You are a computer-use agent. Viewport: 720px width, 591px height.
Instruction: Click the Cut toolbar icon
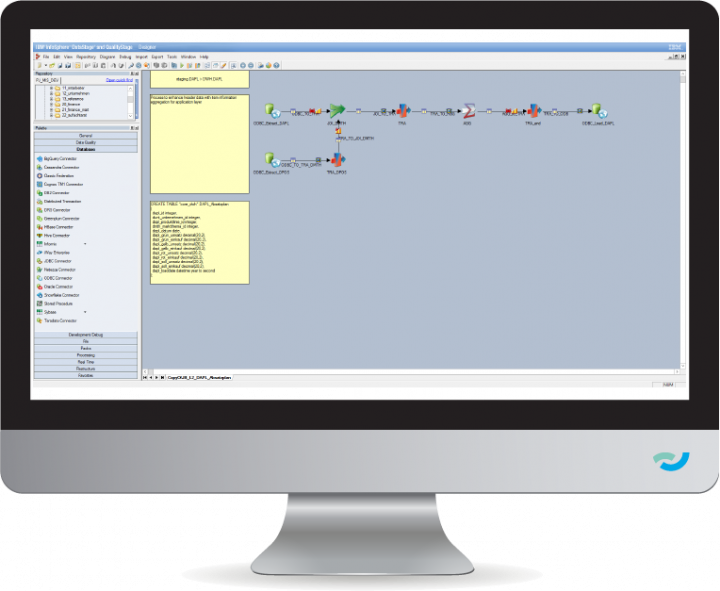(x=88, y=66)
